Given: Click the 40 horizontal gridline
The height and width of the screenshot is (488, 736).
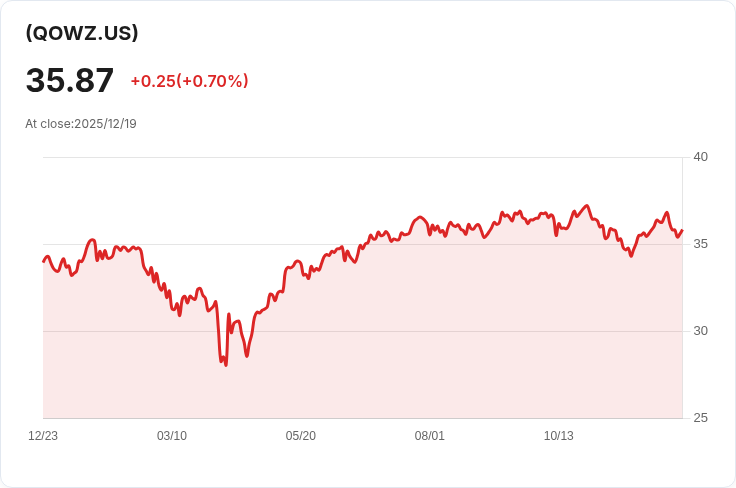Looking at the screenshot, I should [363, 158].
